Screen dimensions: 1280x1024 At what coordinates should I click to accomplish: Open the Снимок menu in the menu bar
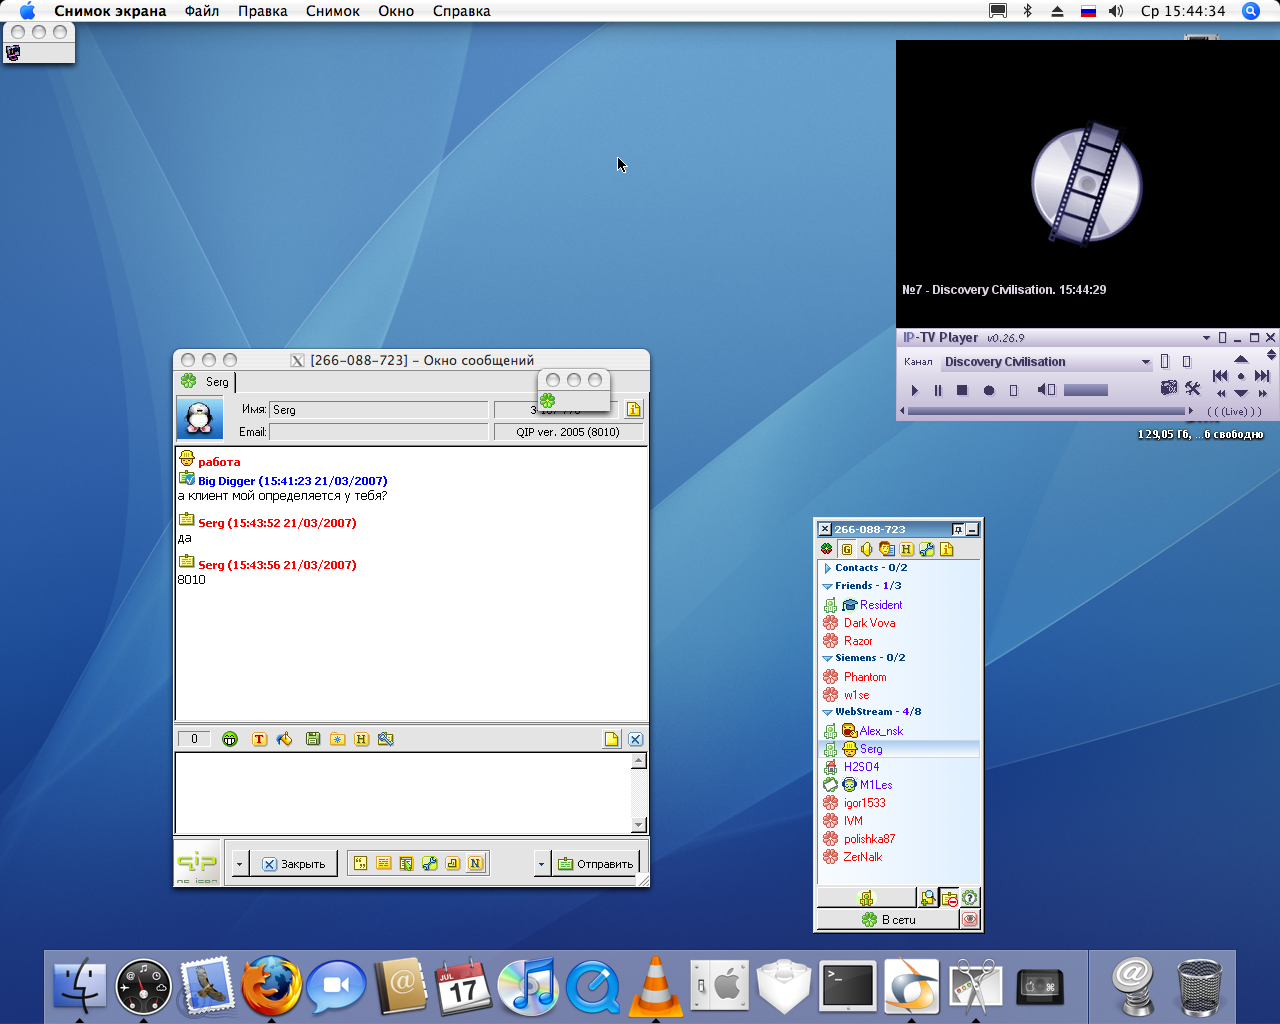coord(332,11)
